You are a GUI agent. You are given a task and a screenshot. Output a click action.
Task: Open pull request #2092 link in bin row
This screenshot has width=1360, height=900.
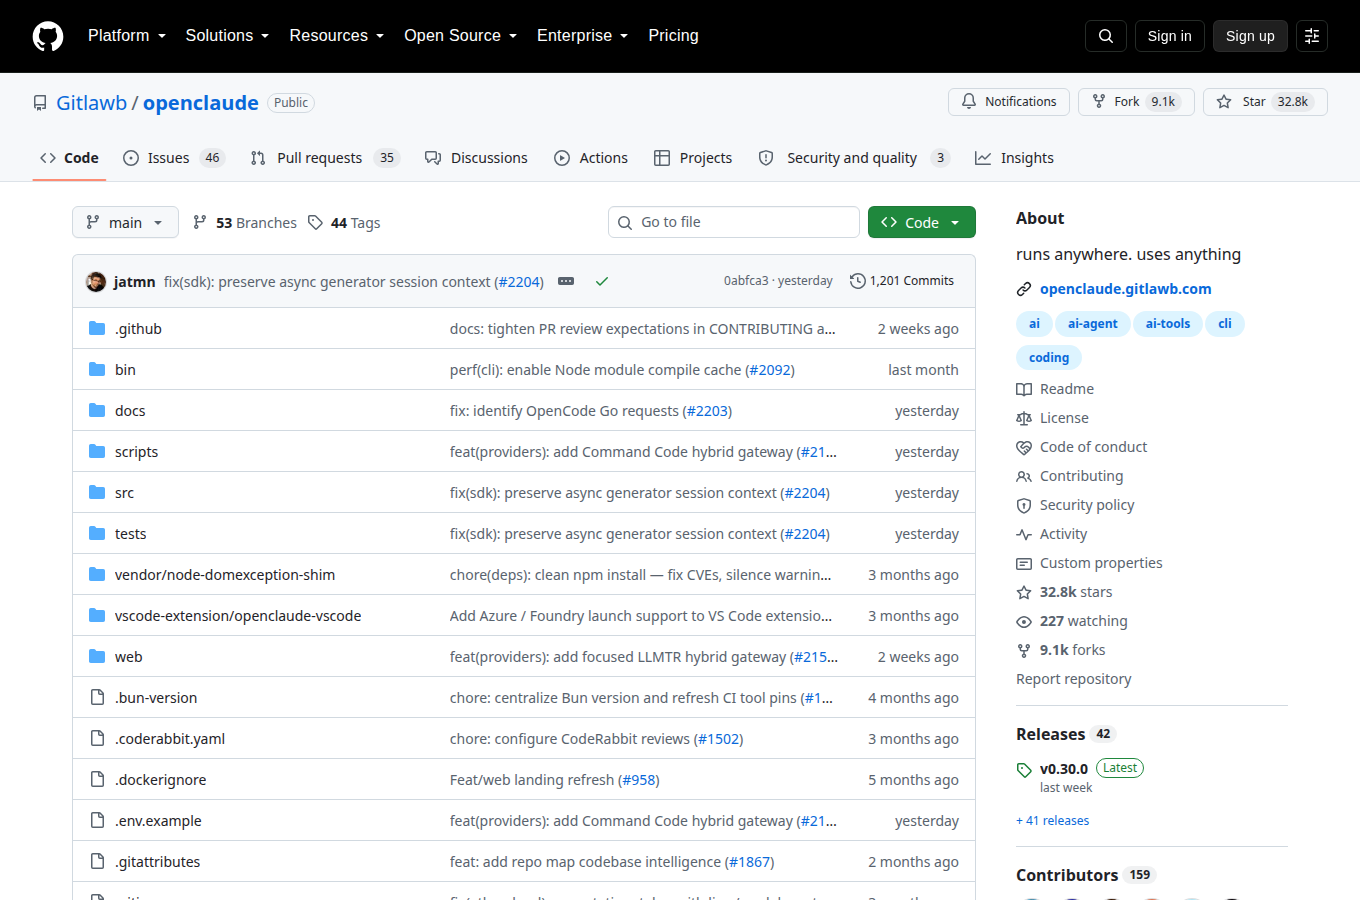click(x=769, y=370)
